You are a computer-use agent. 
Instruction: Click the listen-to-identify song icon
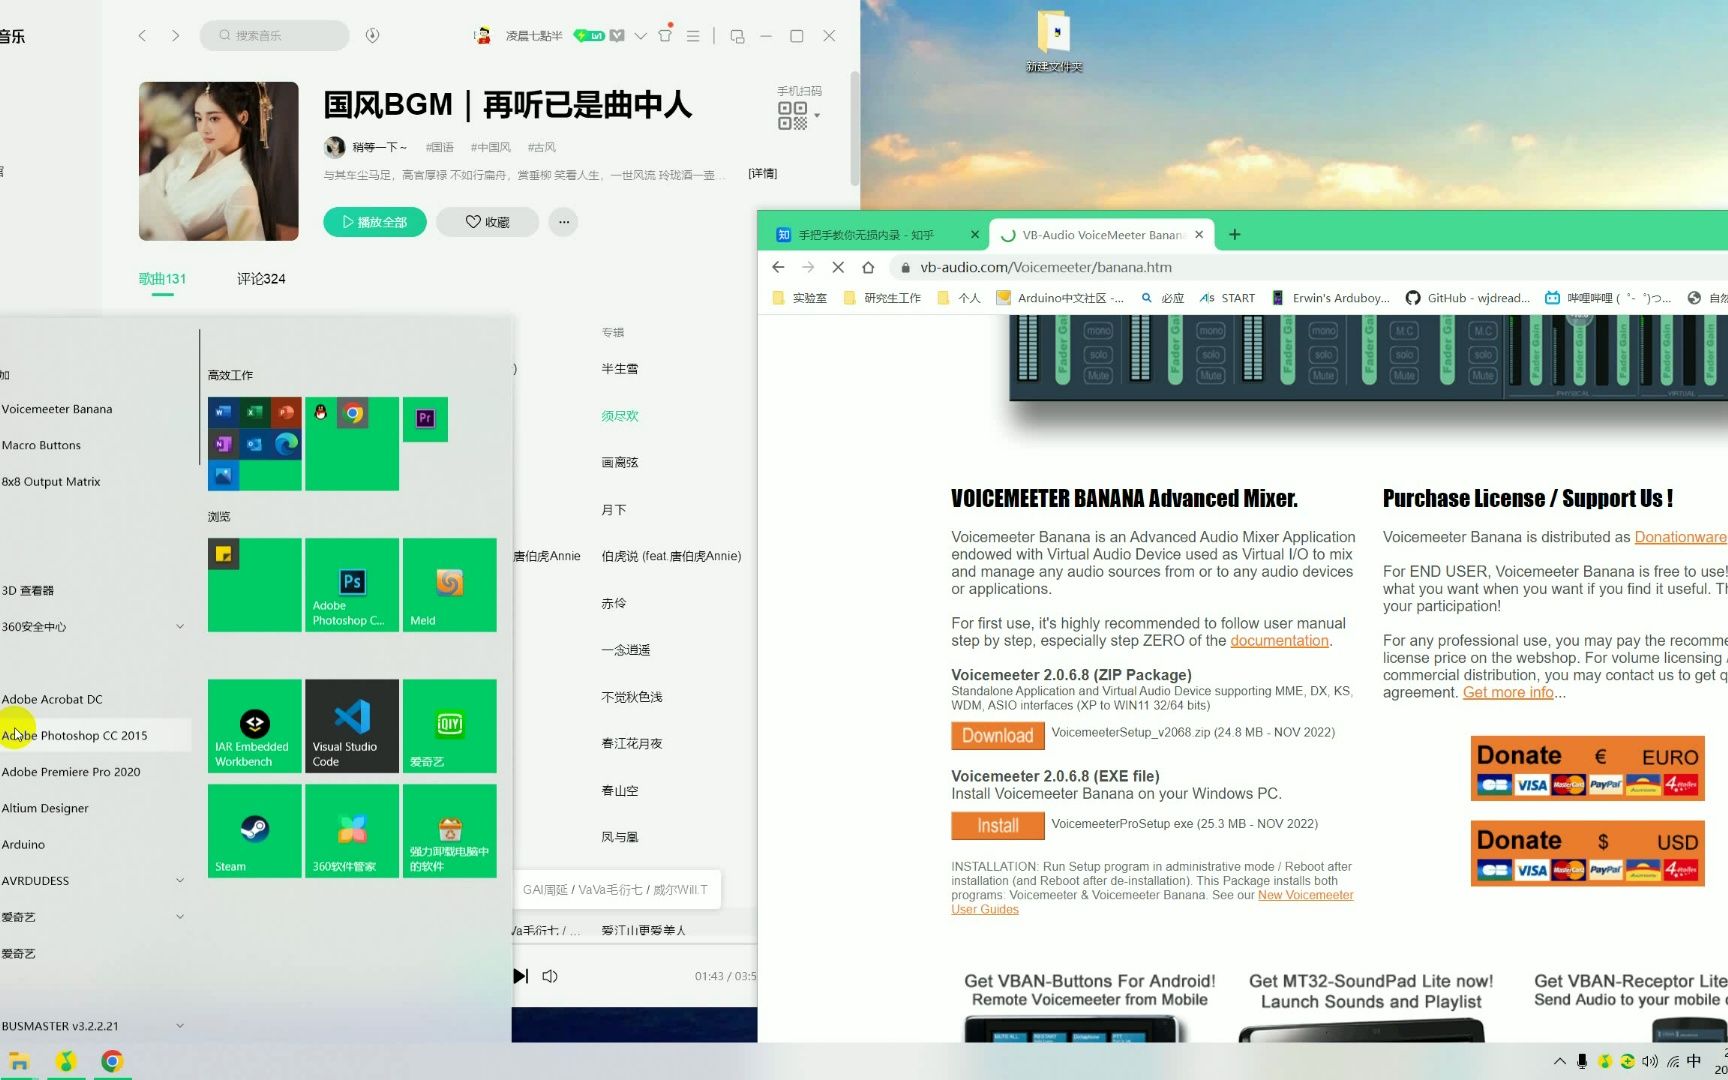[372, 35]
